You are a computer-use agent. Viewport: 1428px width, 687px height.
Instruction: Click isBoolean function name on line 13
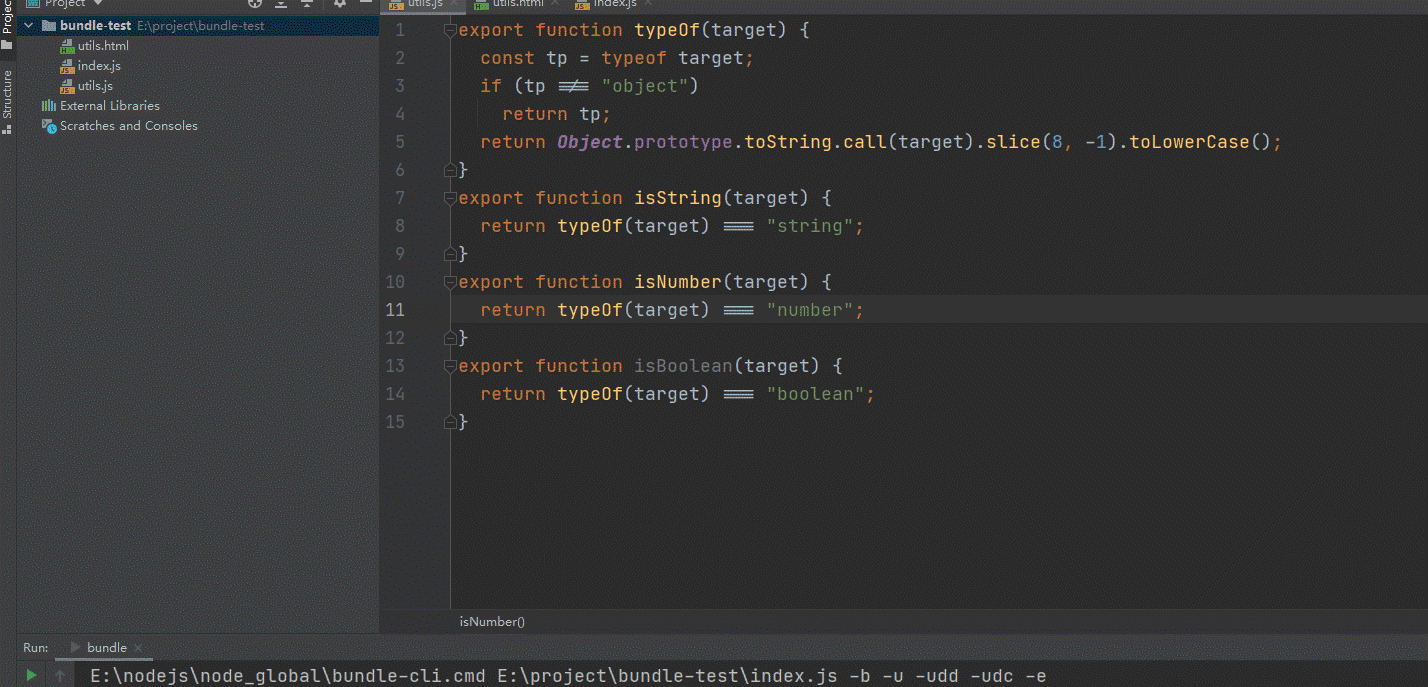pos(683,366)
